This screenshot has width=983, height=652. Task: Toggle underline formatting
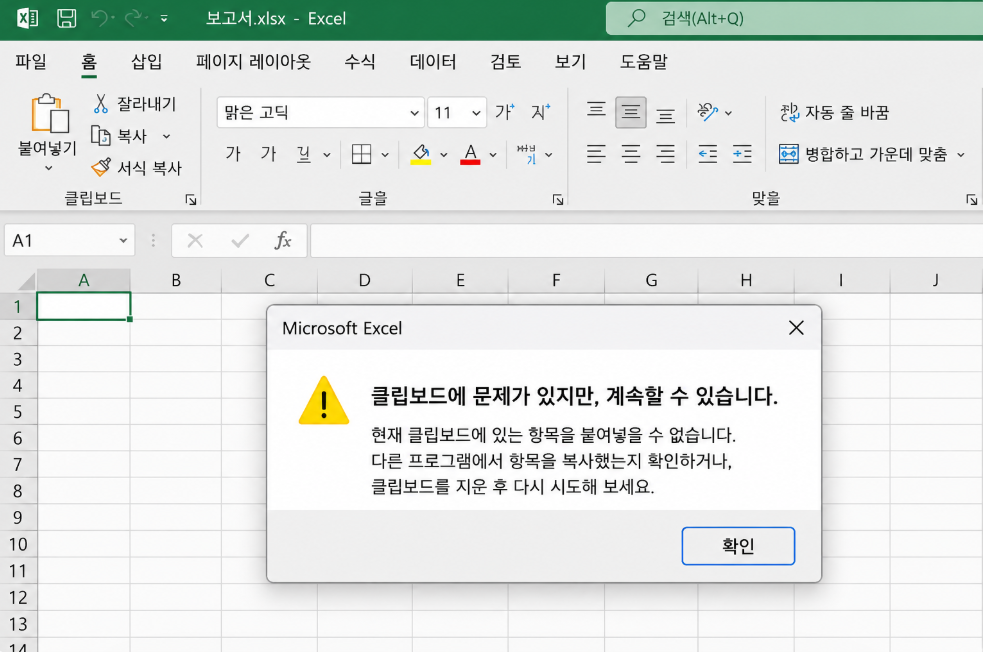click(303, 154)
